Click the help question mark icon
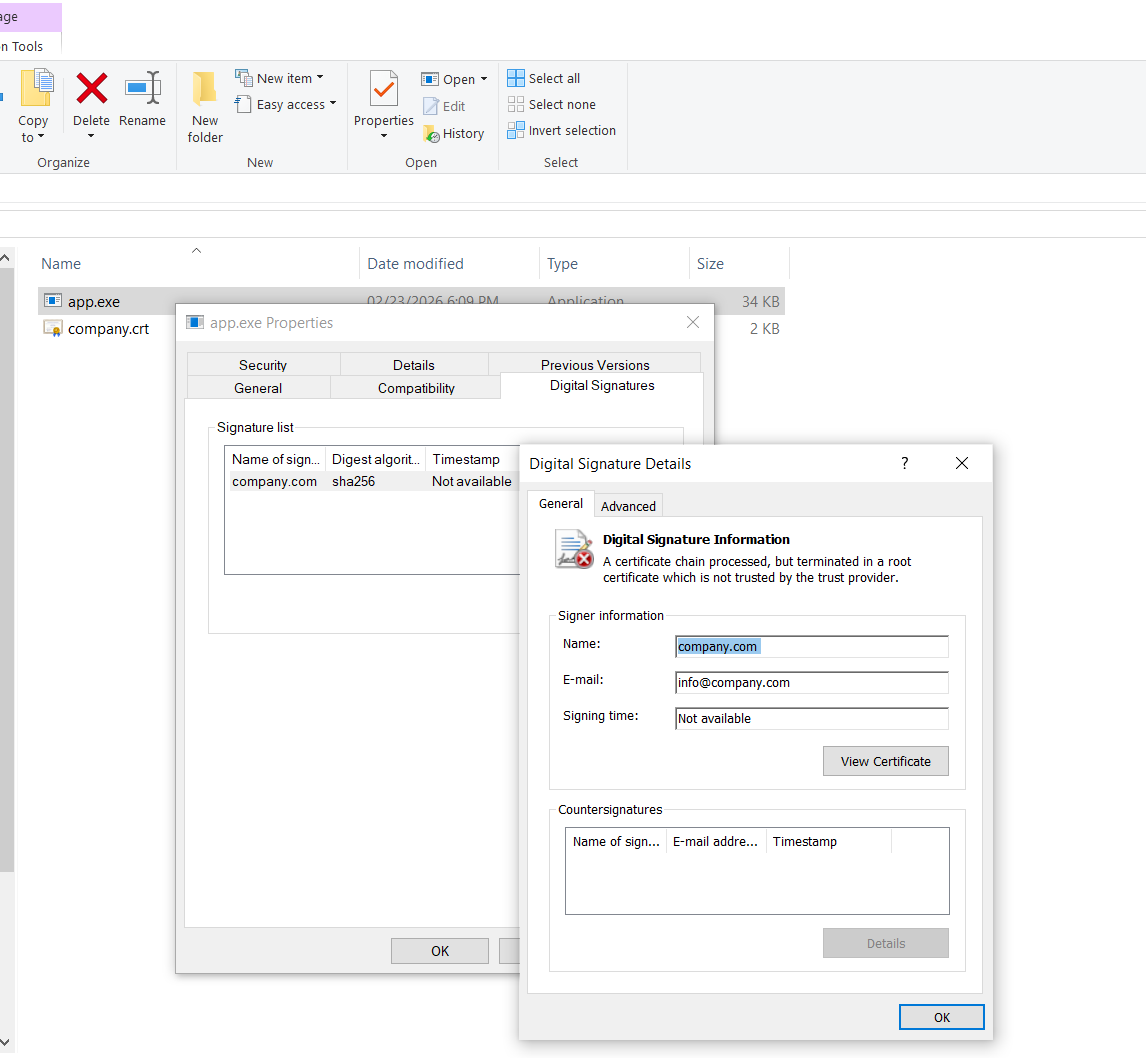 point(904,463)
